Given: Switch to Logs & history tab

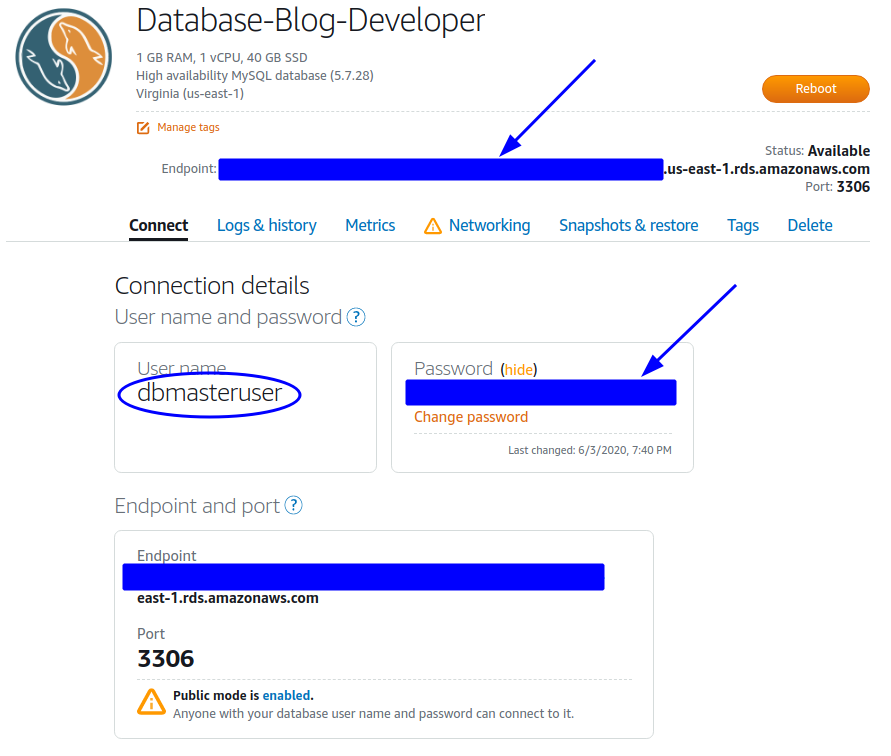Looking at the screenshot, I should pyautogui.click(x=267, y=226).
